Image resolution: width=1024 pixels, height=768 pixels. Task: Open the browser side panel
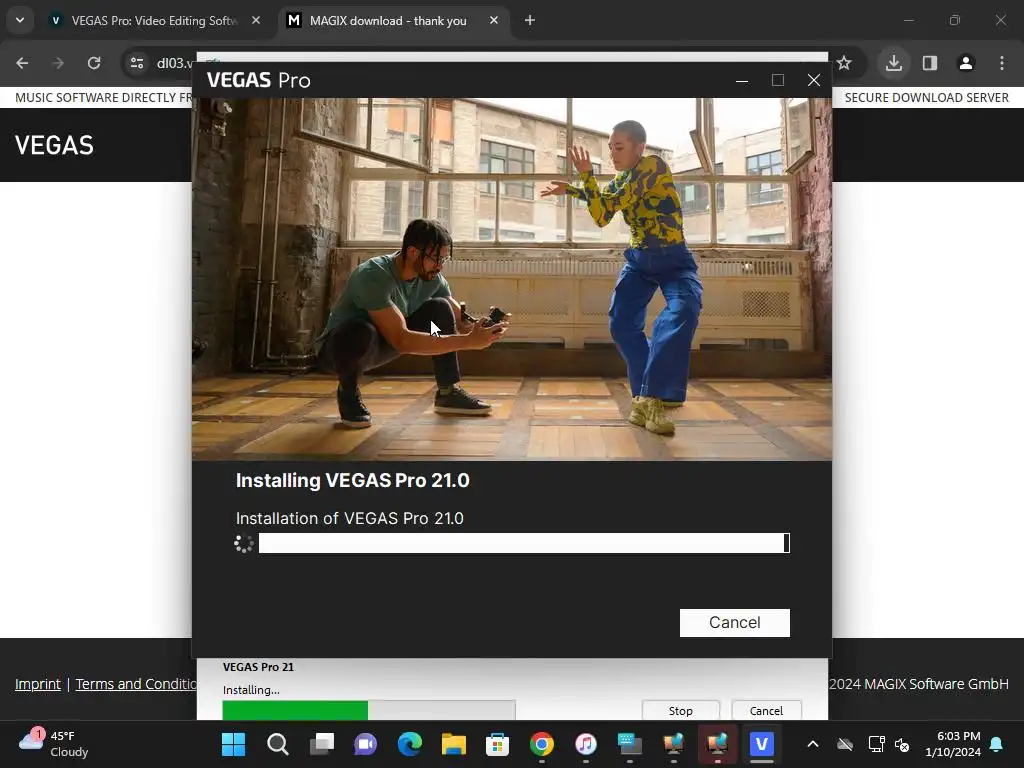[x=929, y=63]
